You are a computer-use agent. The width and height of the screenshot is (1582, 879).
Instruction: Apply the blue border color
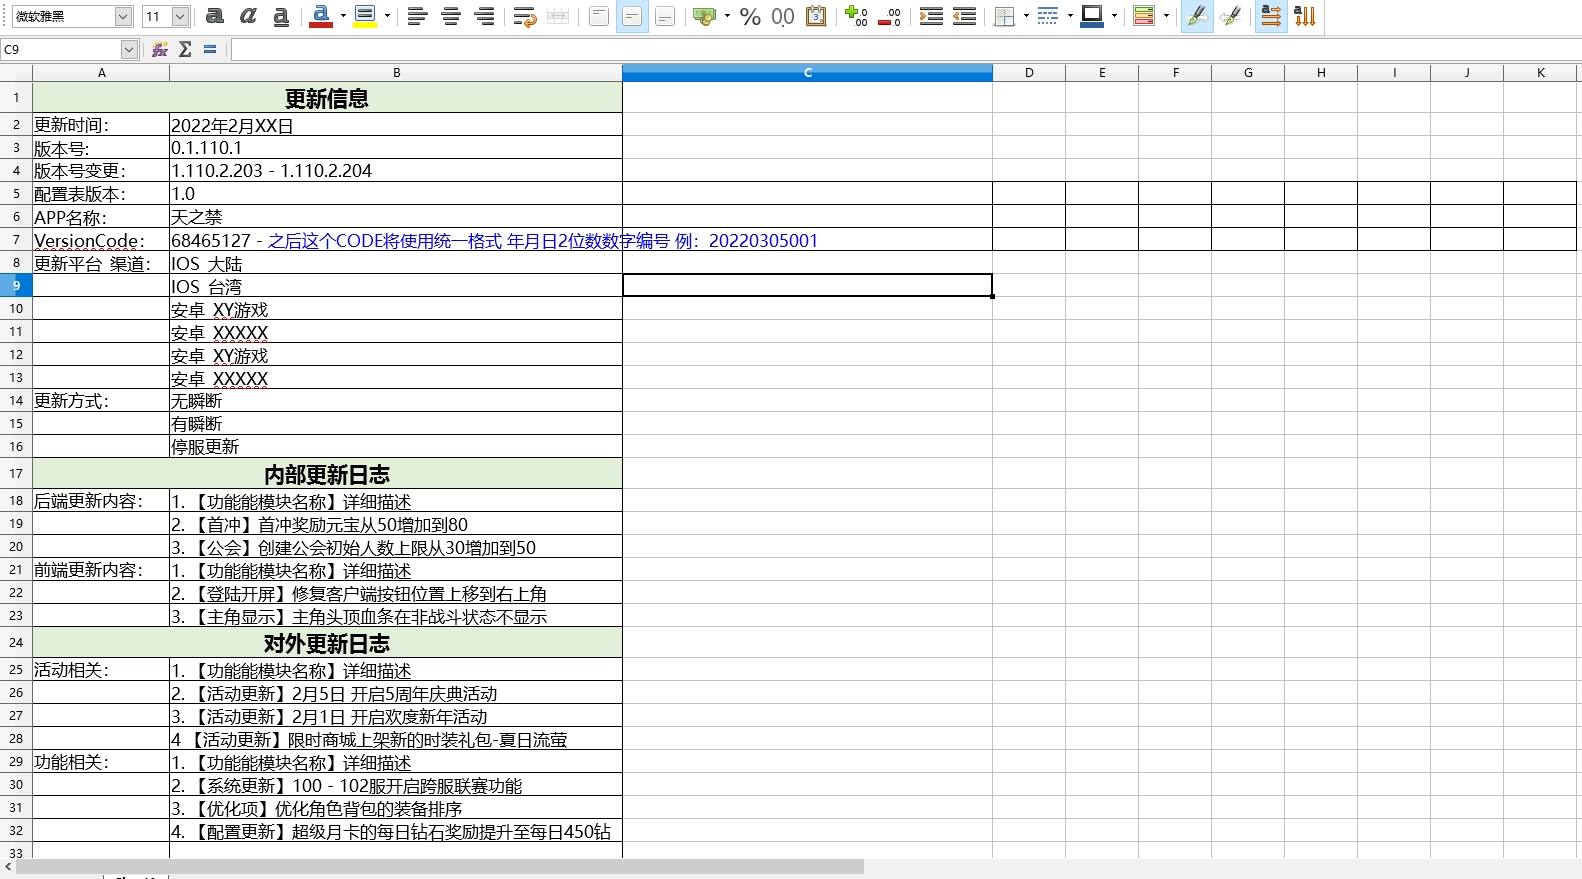pyautogui.click(x=1092, y=16)
